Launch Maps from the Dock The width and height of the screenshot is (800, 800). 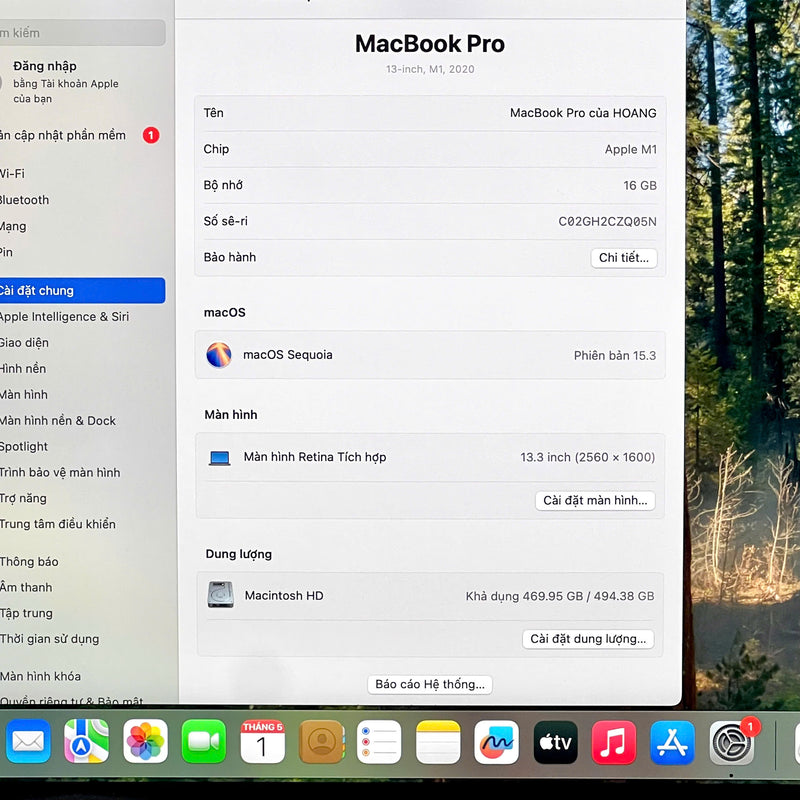coord(86,741)
